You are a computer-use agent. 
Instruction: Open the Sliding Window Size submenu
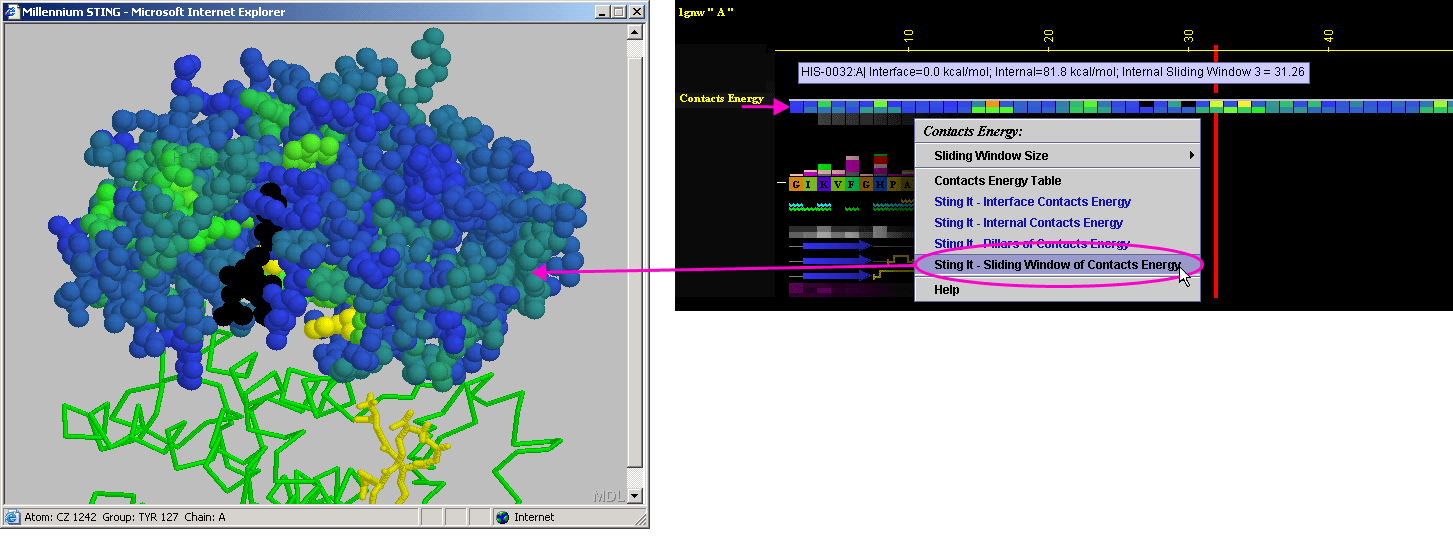1057,156
